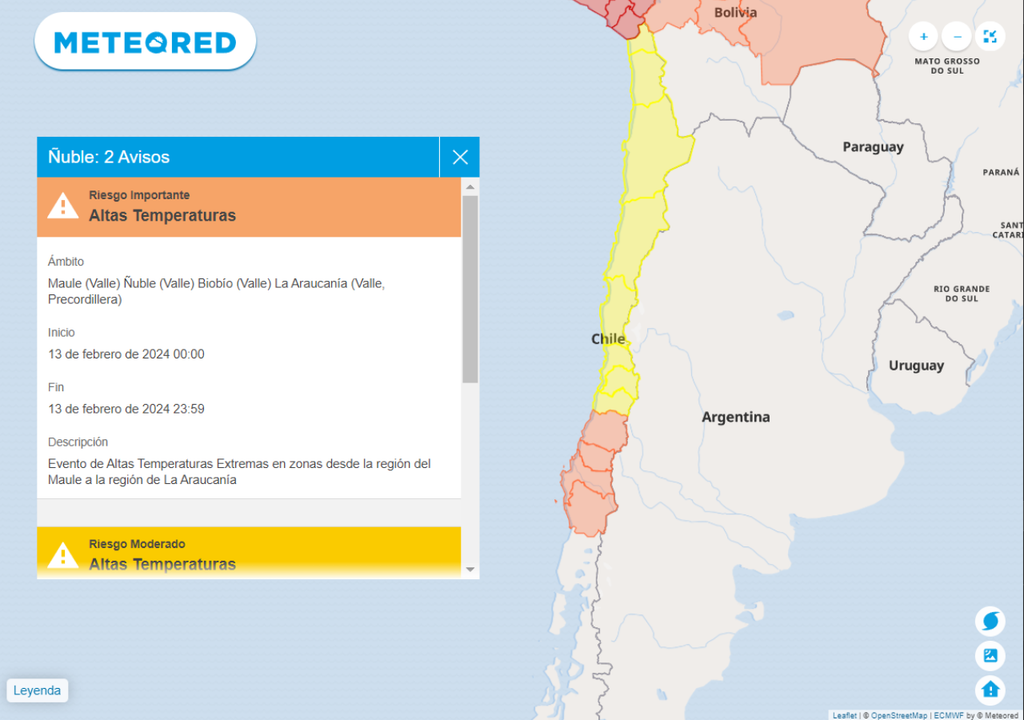Screen dimensions: 1024x720
Task: Open the Leaflet attribution link
Action: (843, 715)
